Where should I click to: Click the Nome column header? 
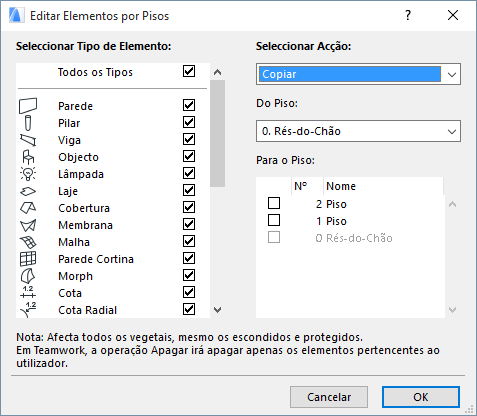[x=383, y=186]
